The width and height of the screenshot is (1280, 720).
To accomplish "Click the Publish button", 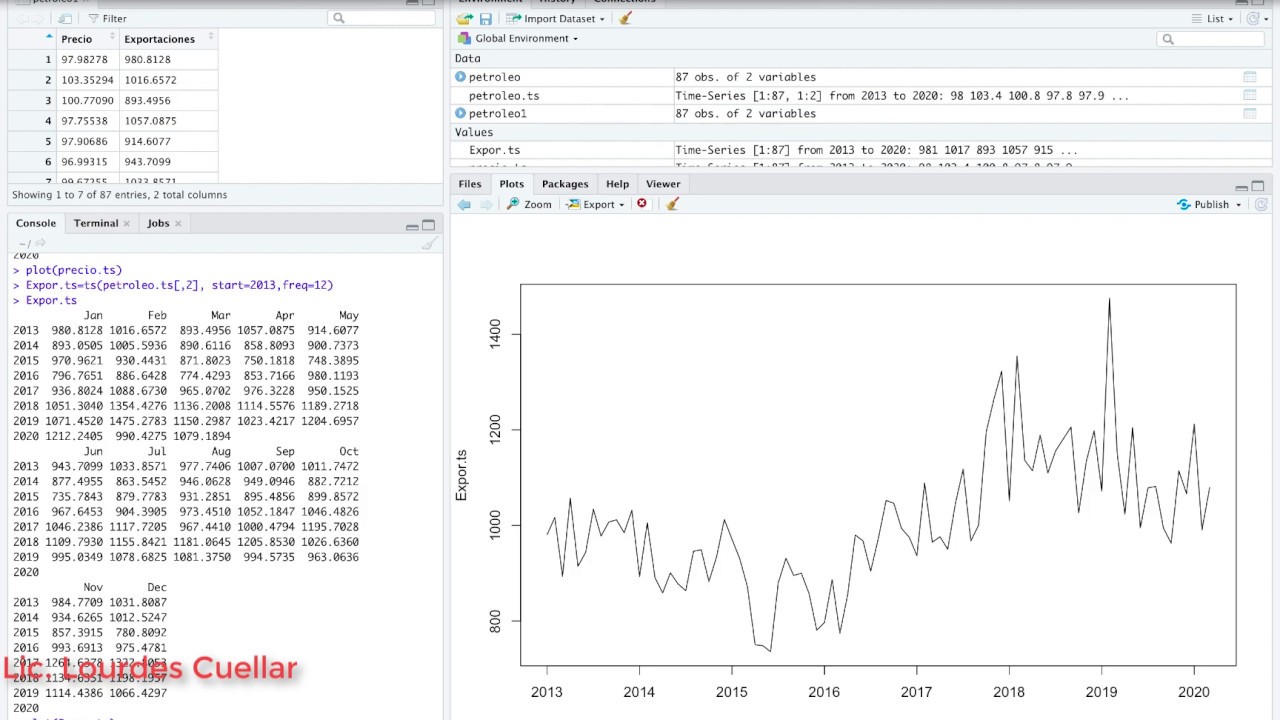I will click(1203, 204).
